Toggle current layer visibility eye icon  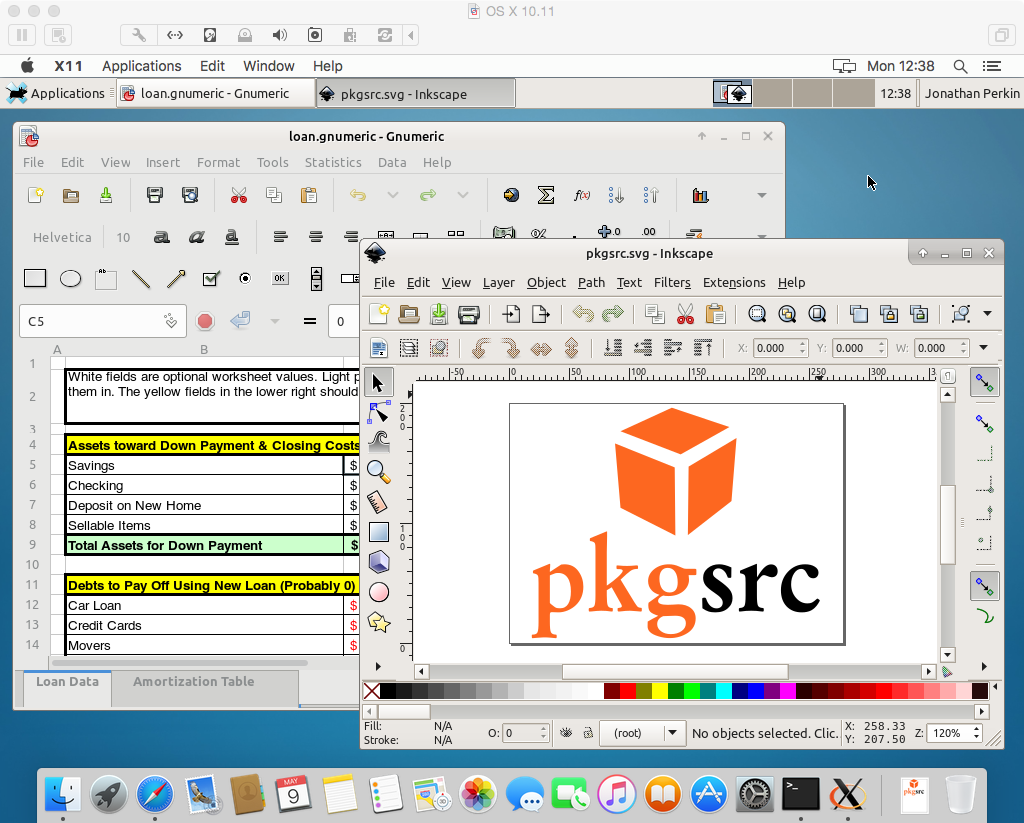pos(565,733)
